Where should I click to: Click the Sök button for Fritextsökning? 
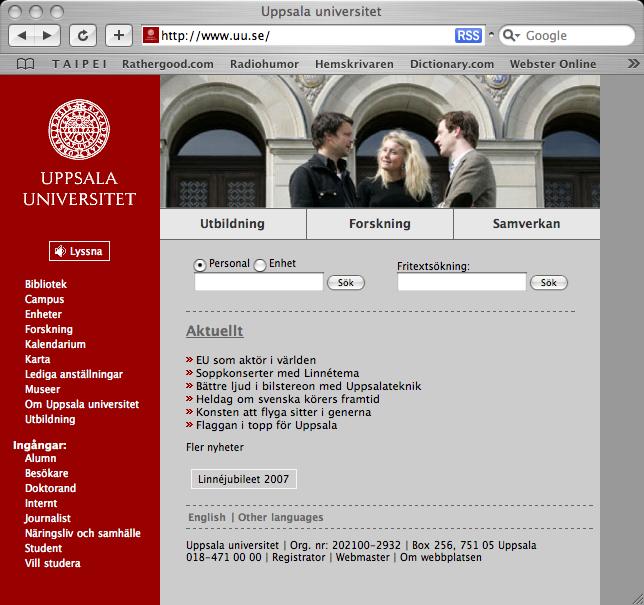(549, 283)
